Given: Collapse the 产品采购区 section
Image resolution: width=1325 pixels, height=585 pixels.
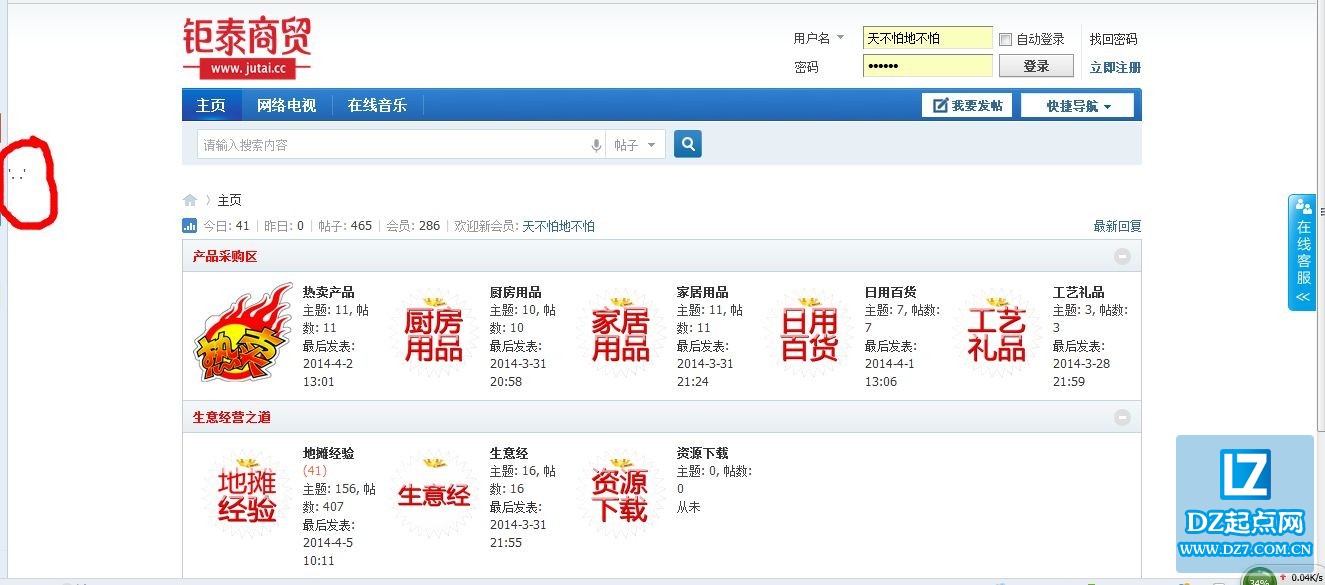Looking at the screenshot, I should click(x=1122, y=257).
